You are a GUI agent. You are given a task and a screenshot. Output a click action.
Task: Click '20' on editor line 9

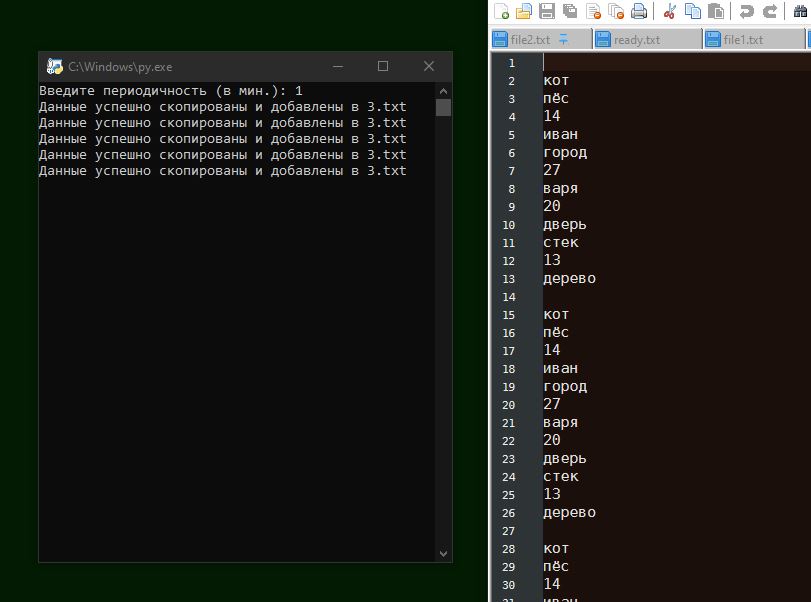pos(552,206)
